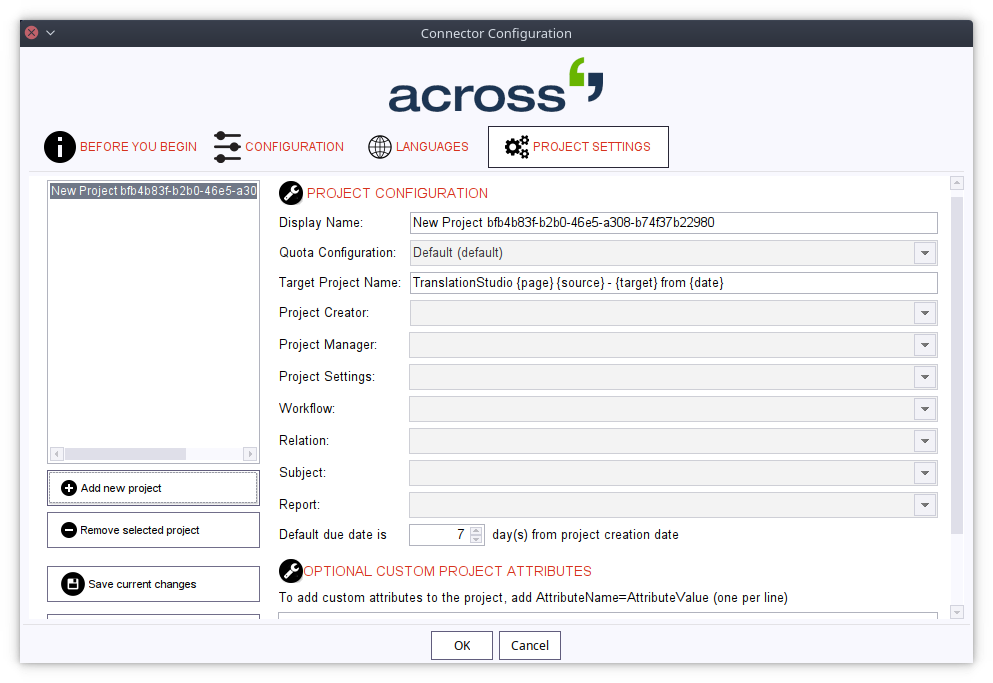Select the New Project bfb4b83f list entry
Viewport: 993px width, 683px height.
pos(153,191)
